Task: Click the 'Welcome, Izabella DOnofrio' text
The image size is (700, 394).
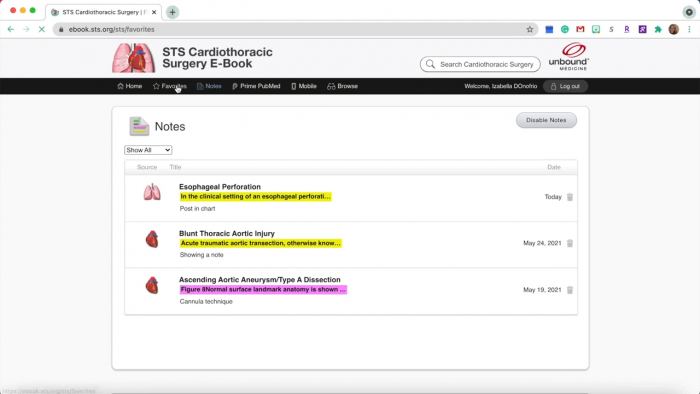Action: [x=500, y=86]
